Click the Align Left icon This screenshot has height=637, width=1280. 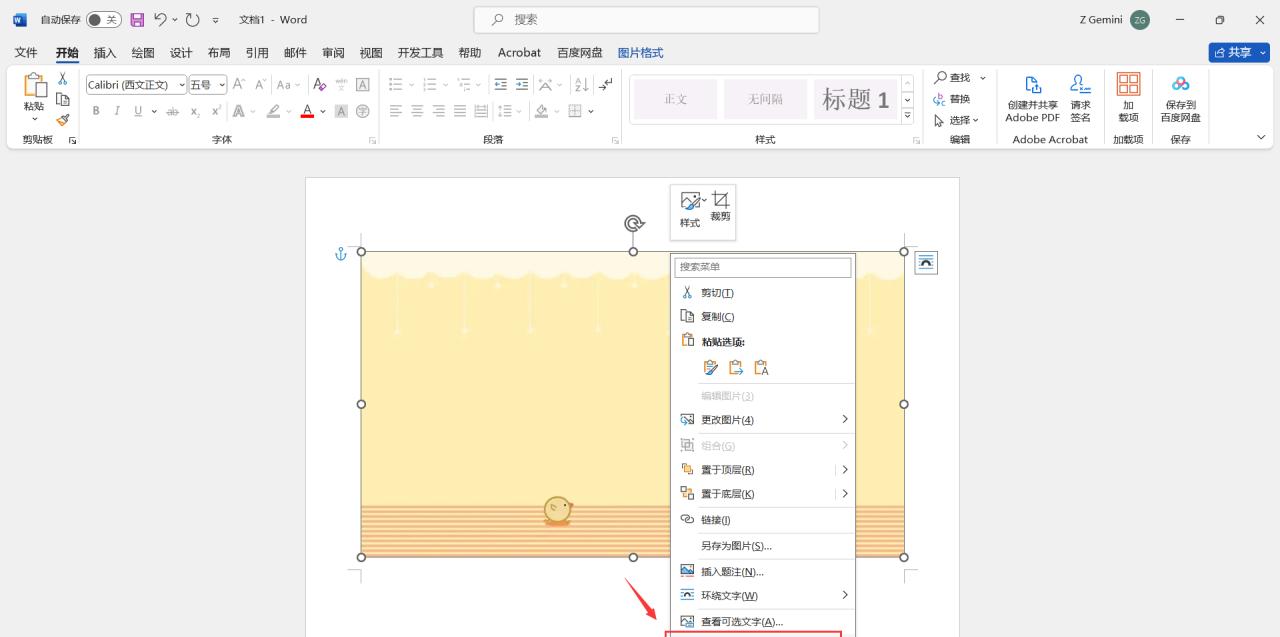pyautogui.click(x=396, y=111)
